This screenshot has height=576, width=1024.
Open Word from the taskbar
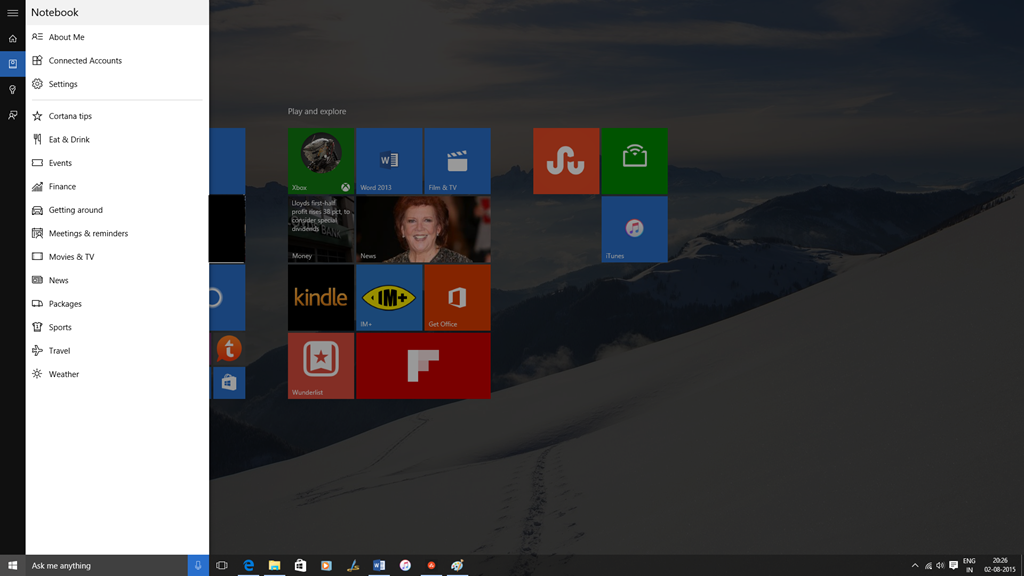[x=379, y=566]
